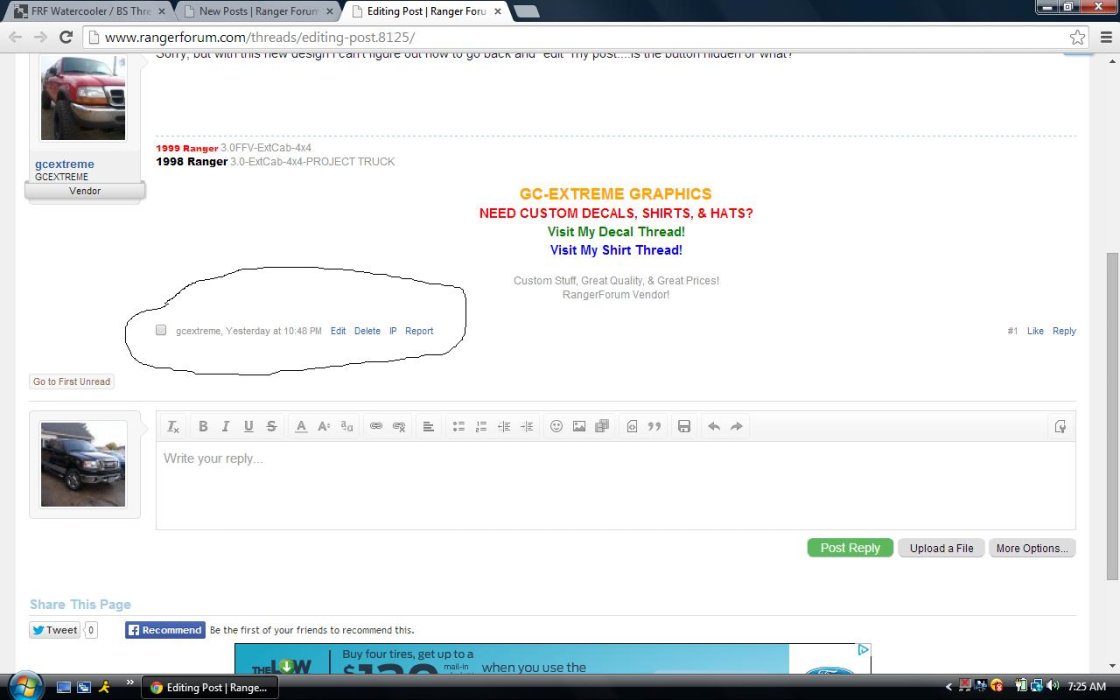This screenshot has height=700, width=1120.
Task: Tick the checkbox beside gcextreme's post timestamp
Action: click(161, 330)
